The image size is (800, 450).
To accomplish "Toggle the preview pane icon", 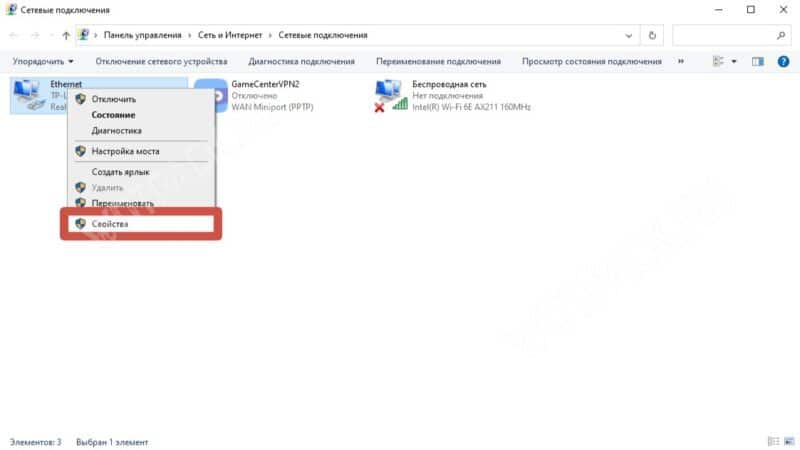I will pos(757,61).
